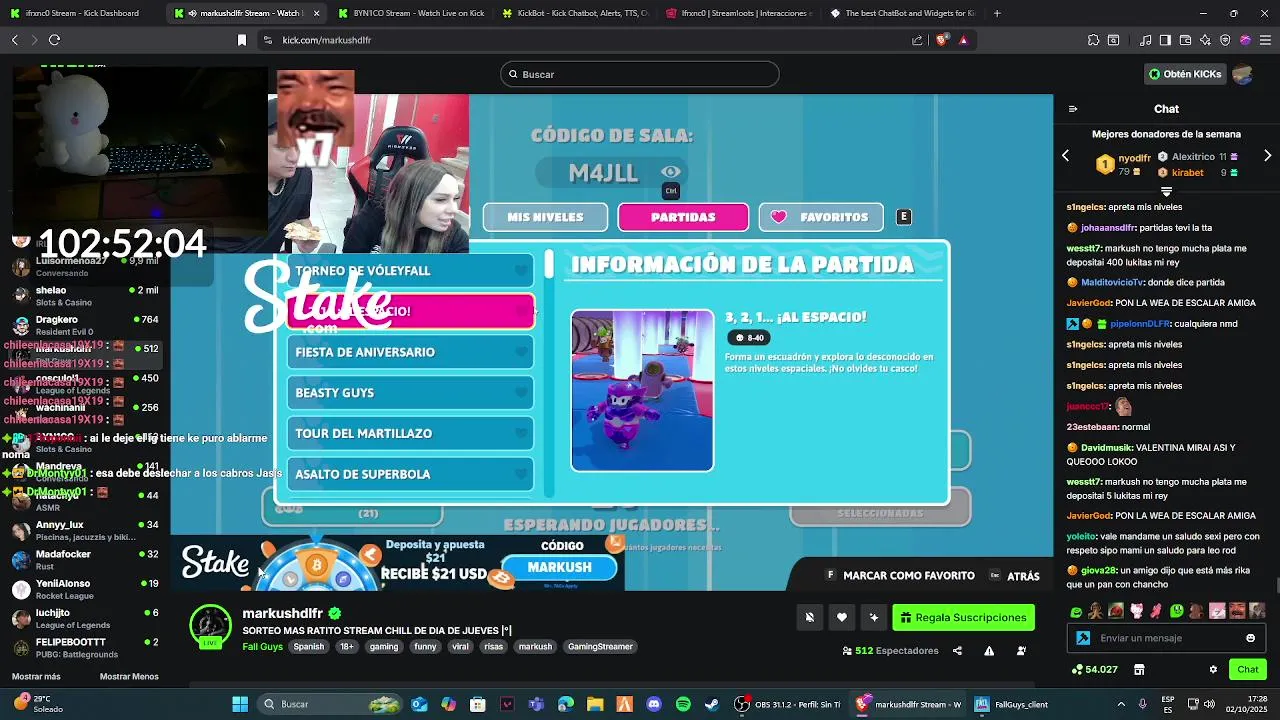Select FIESTA DE ANIVERSARIO match

click(410, 352)
